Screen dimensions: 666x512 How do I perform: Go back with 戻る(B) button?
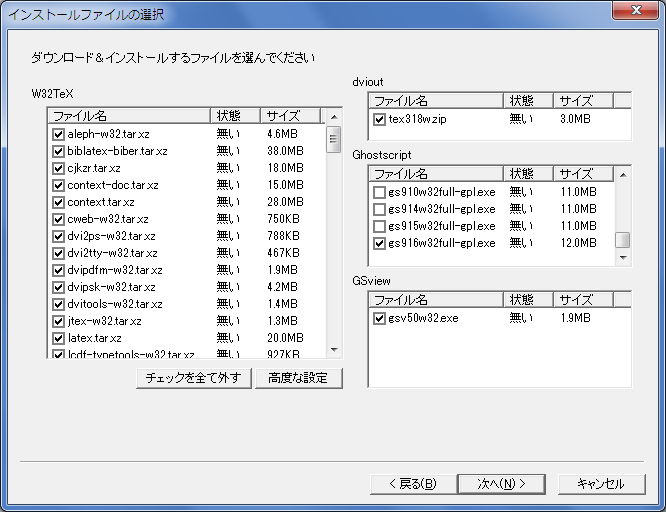413,484
